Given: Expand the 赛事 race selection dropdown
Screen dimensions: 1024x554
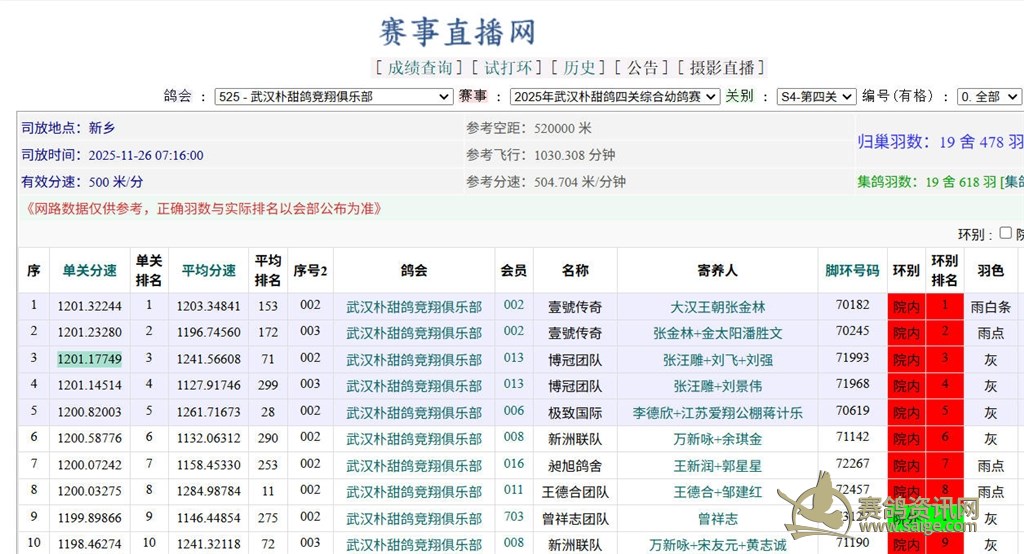Looking at the screenshot, I should click(x=614, y=97).
